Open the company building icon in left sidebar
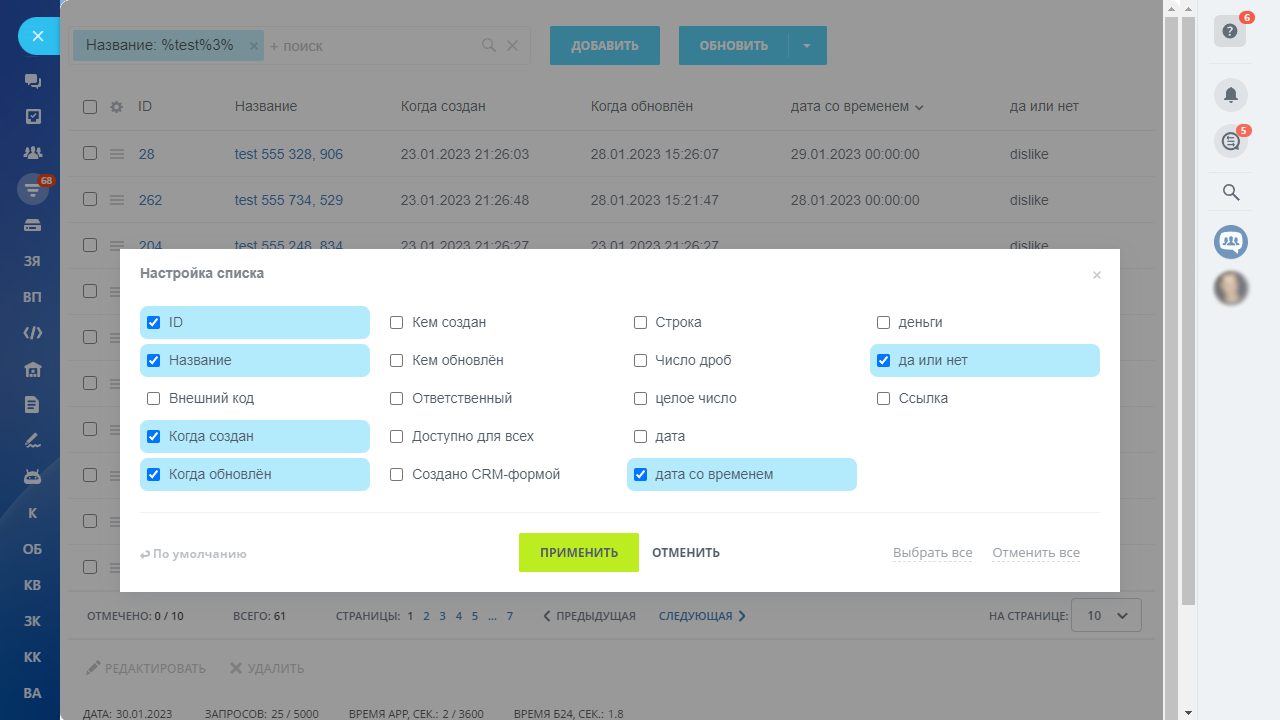Viewport: 1280px width, 720px height. click(33, 369)
